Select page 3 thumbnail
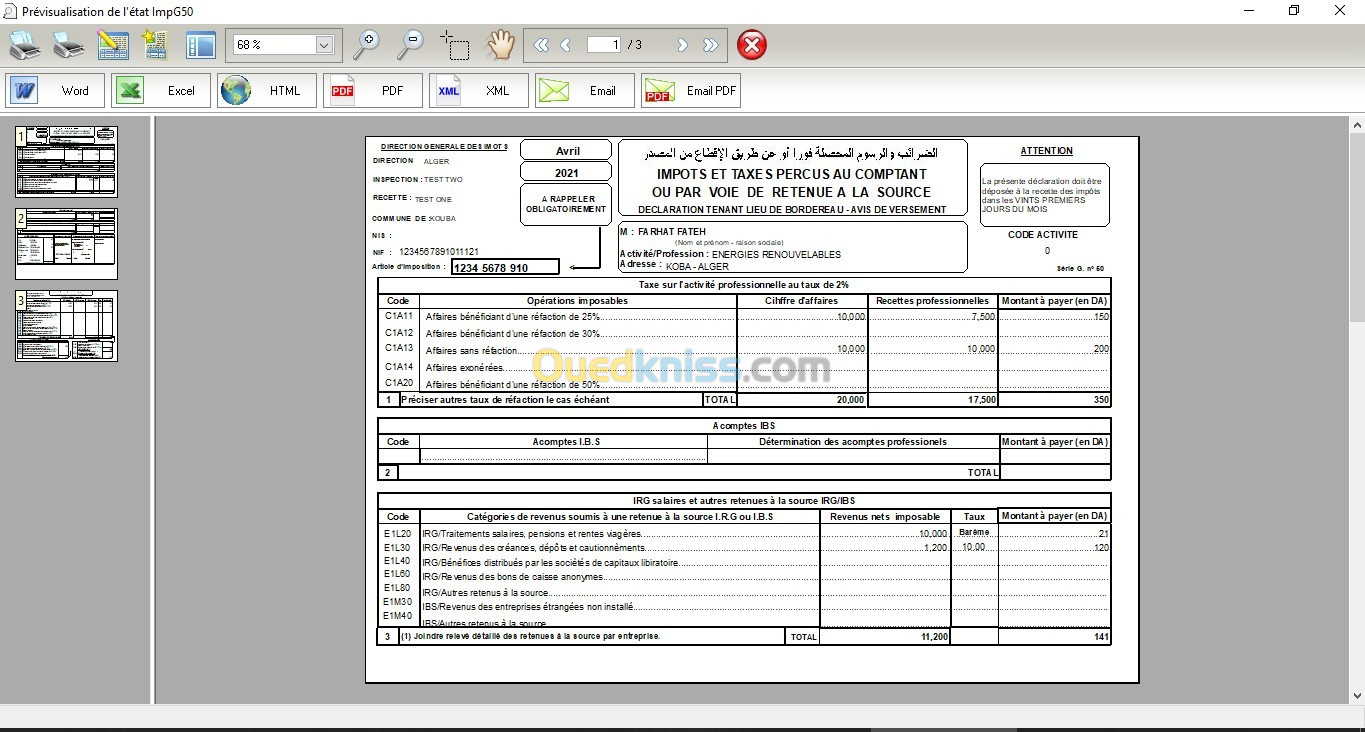This screenshot has width=1365, height=732. tap(66, 325)
